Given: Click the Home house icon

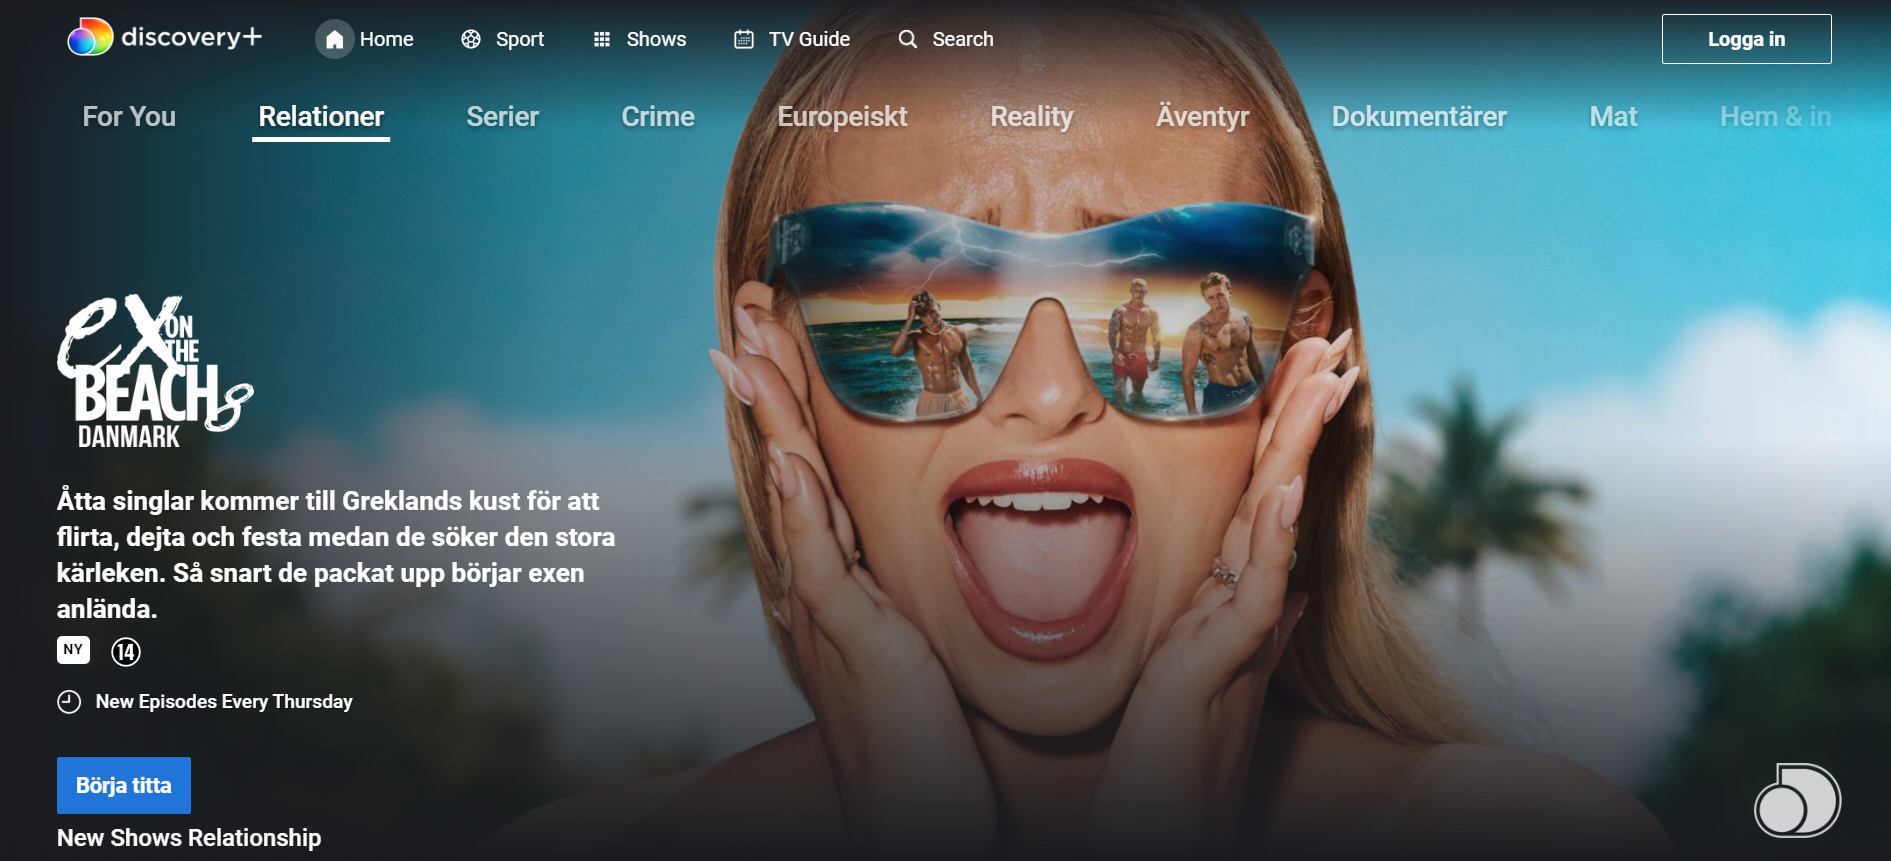Looking at the screenshot, I should (335, 39).
